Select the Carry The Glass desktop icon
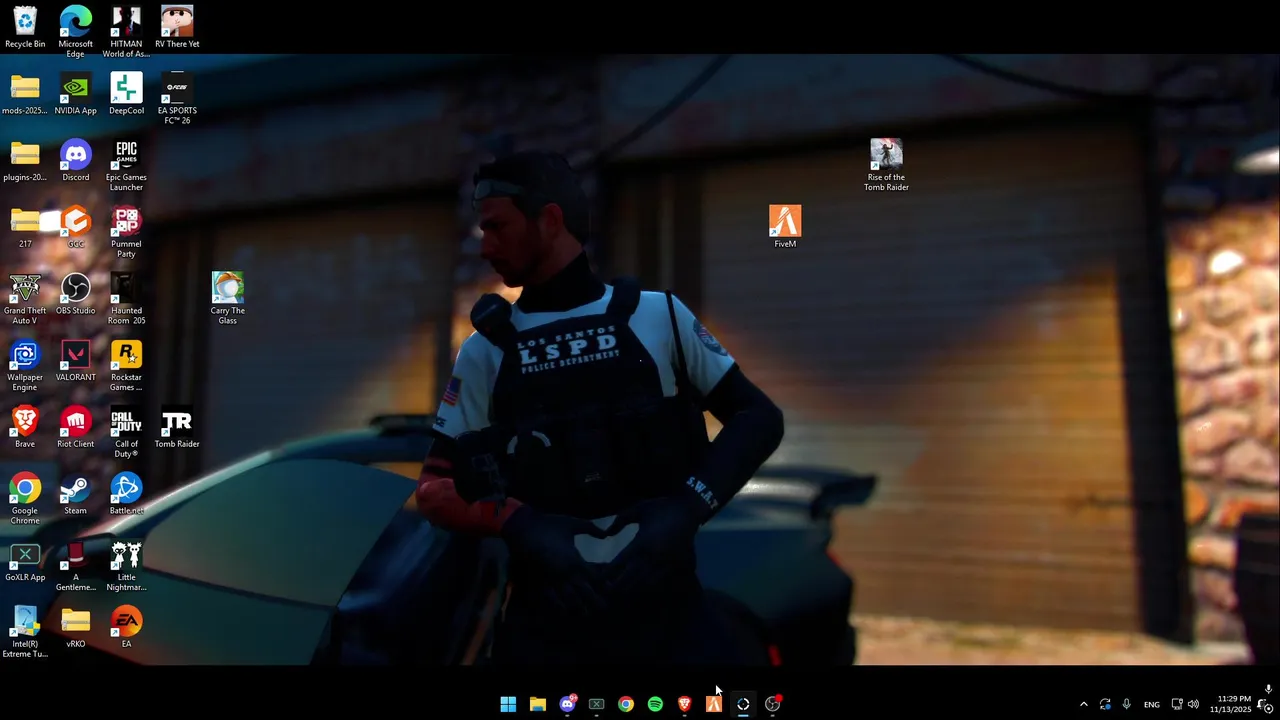The height and width of the screenshot is (720, 1280). point(228,299)
